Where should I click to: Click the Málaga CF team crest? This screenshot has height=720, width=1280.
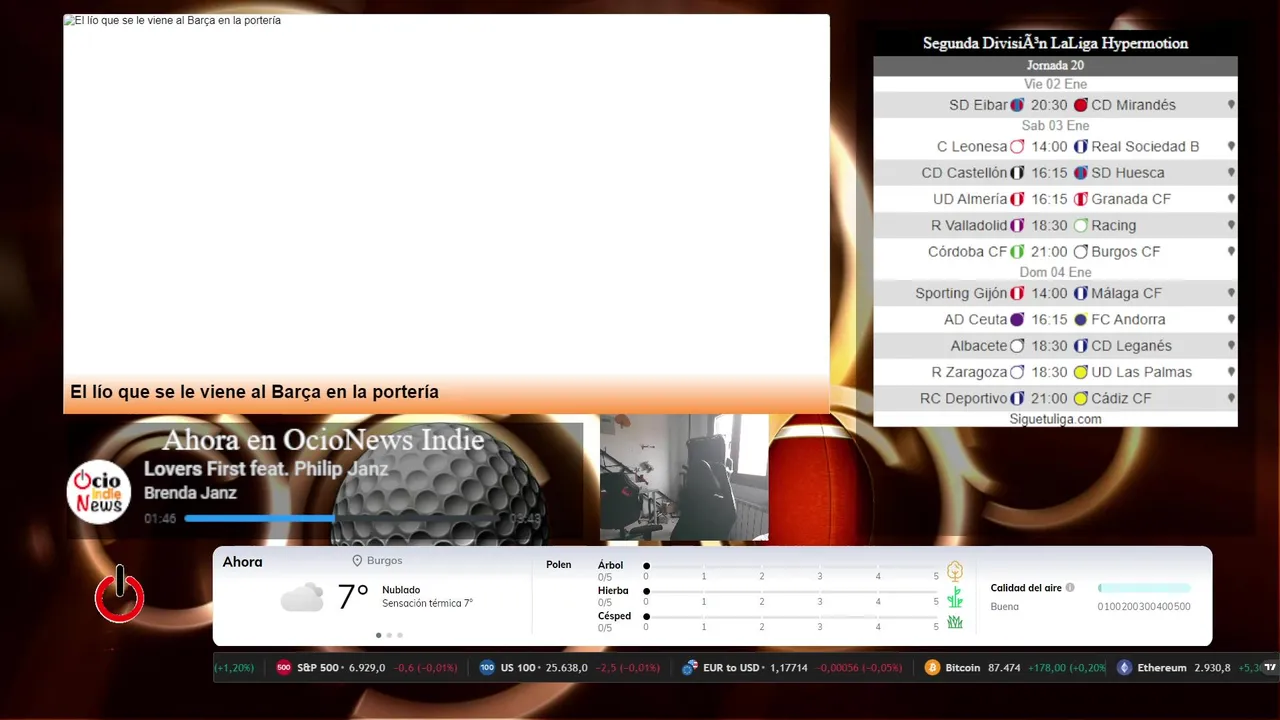pos(1081,293)
